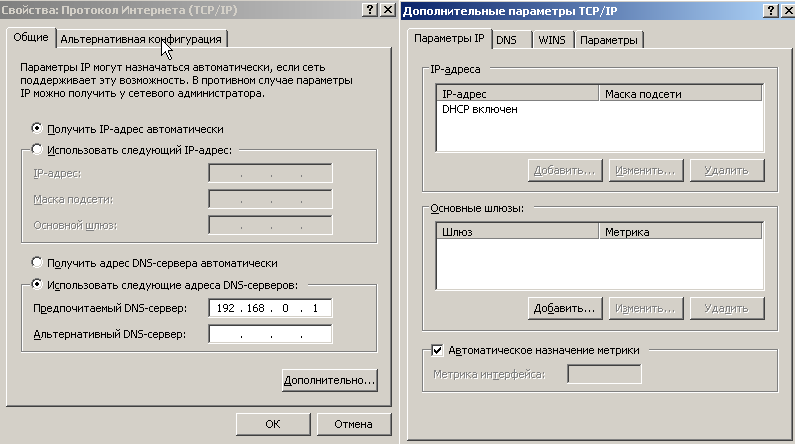Select Получить IP-адрес автоматически radio button
Viewport: 795px width, 444px height.
click(x=37, y=128)
